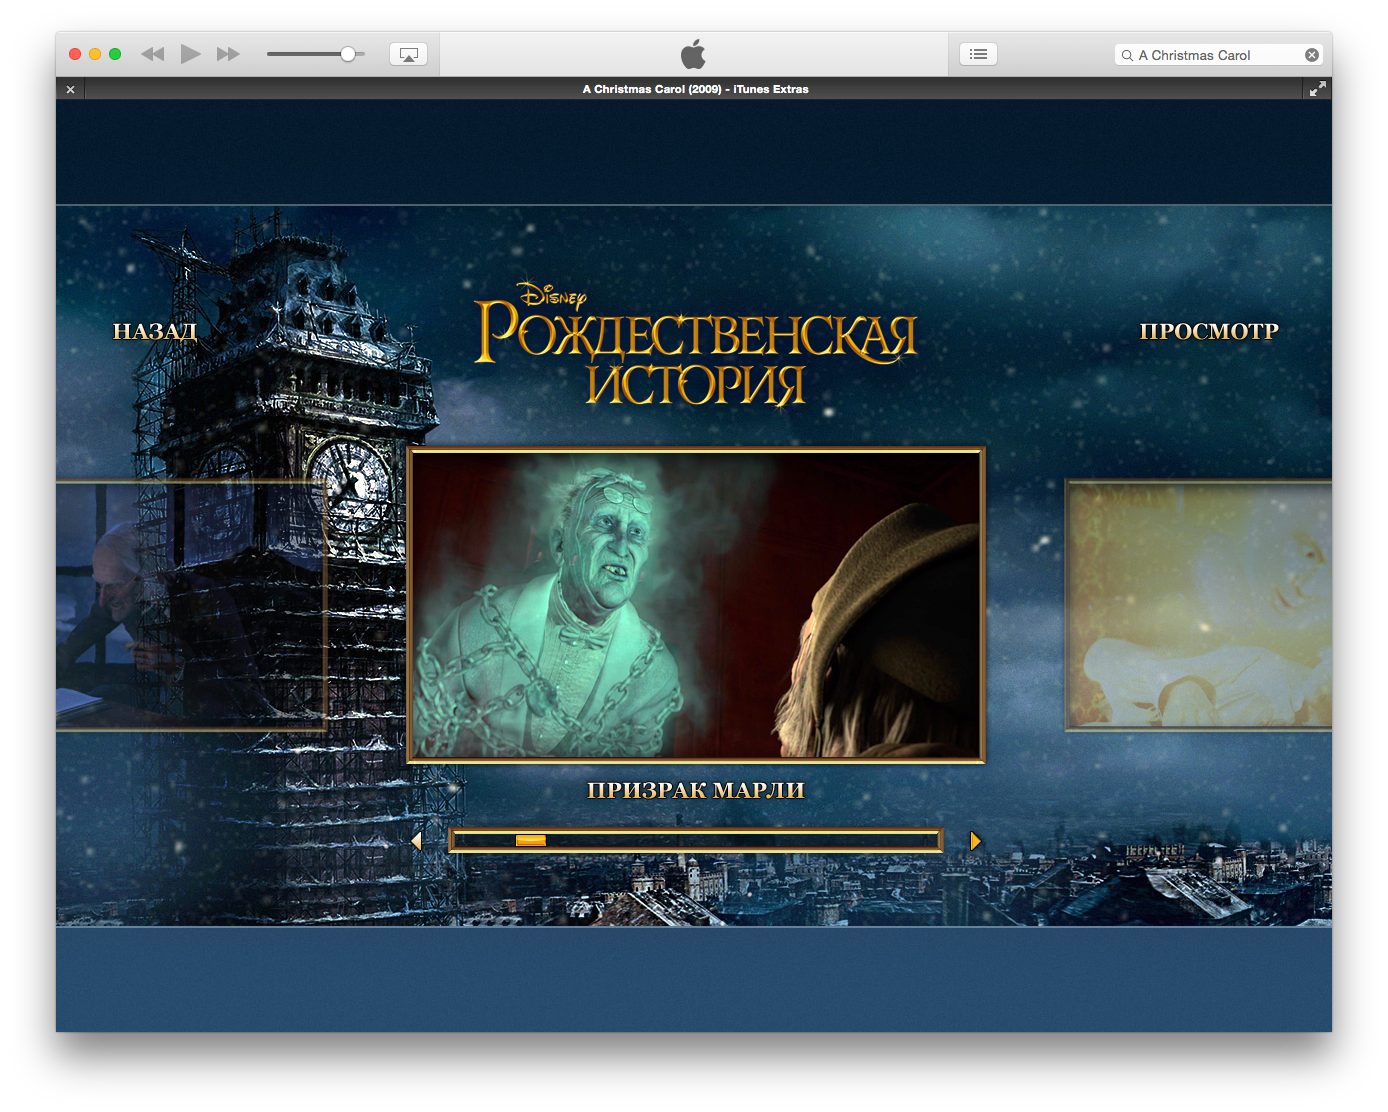Image resolution: width=1388 pixels, height=1112 pixels.
Task: Select the next scene thumbnail on the right
Action: coord(1198,605)
